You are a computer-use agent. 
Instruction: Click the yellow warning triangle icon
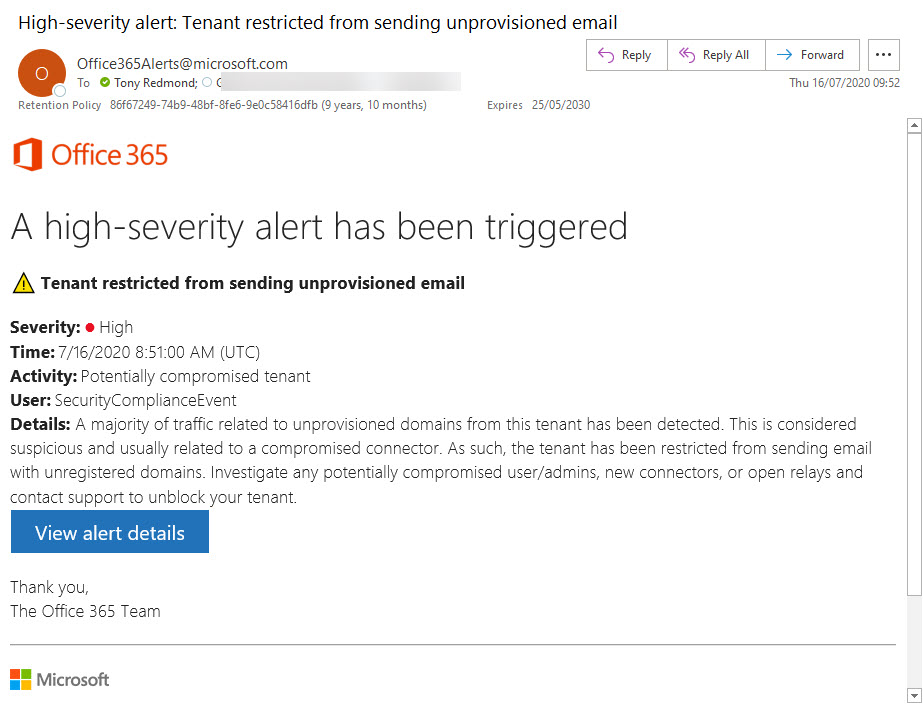(23, 284)
